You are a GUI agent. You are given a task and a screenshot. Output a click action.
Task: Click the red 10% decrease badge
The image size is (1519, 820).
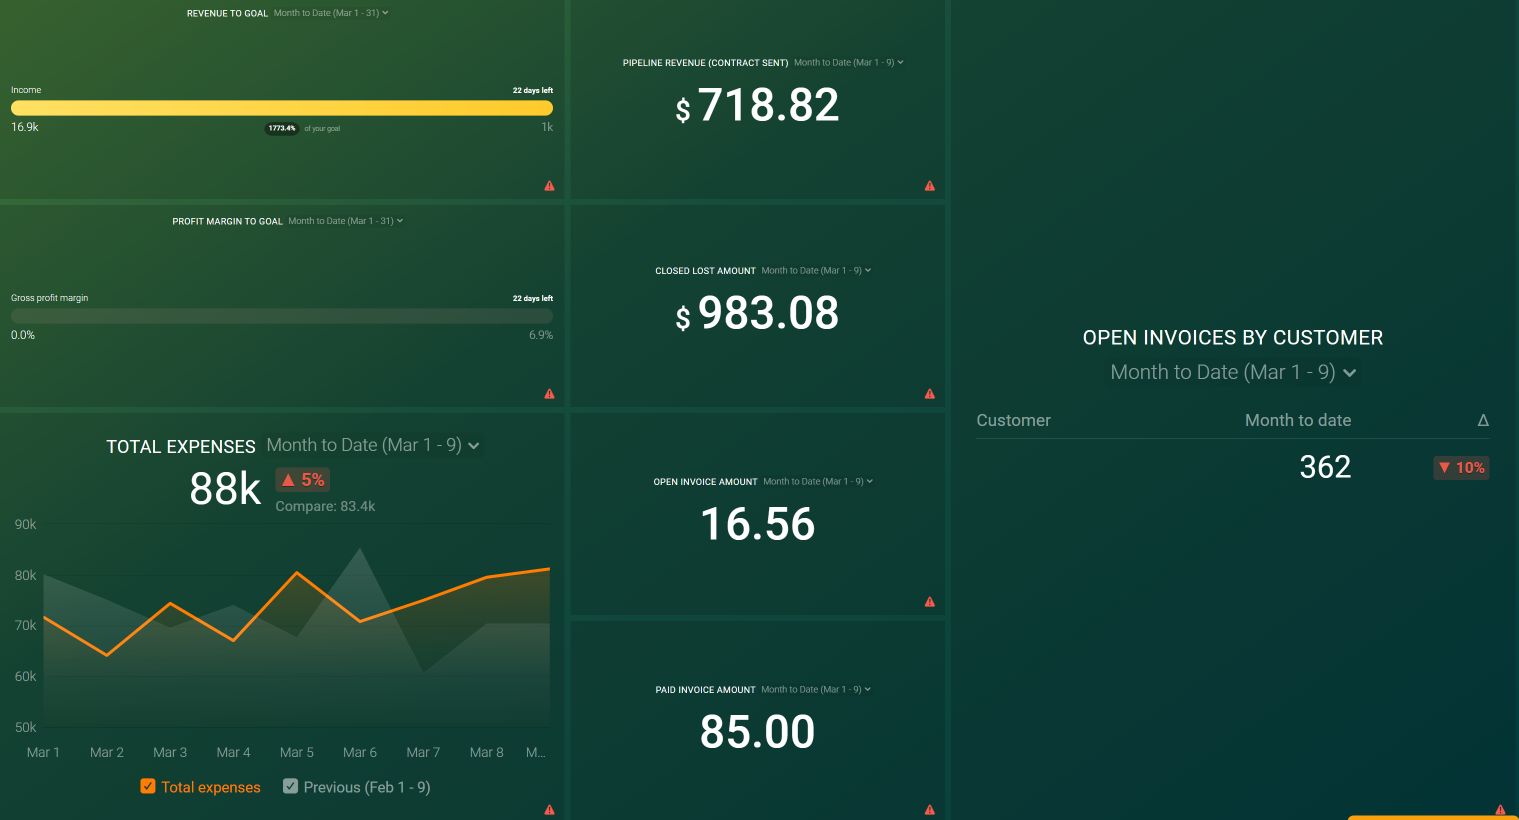(x=1461, y=467)
